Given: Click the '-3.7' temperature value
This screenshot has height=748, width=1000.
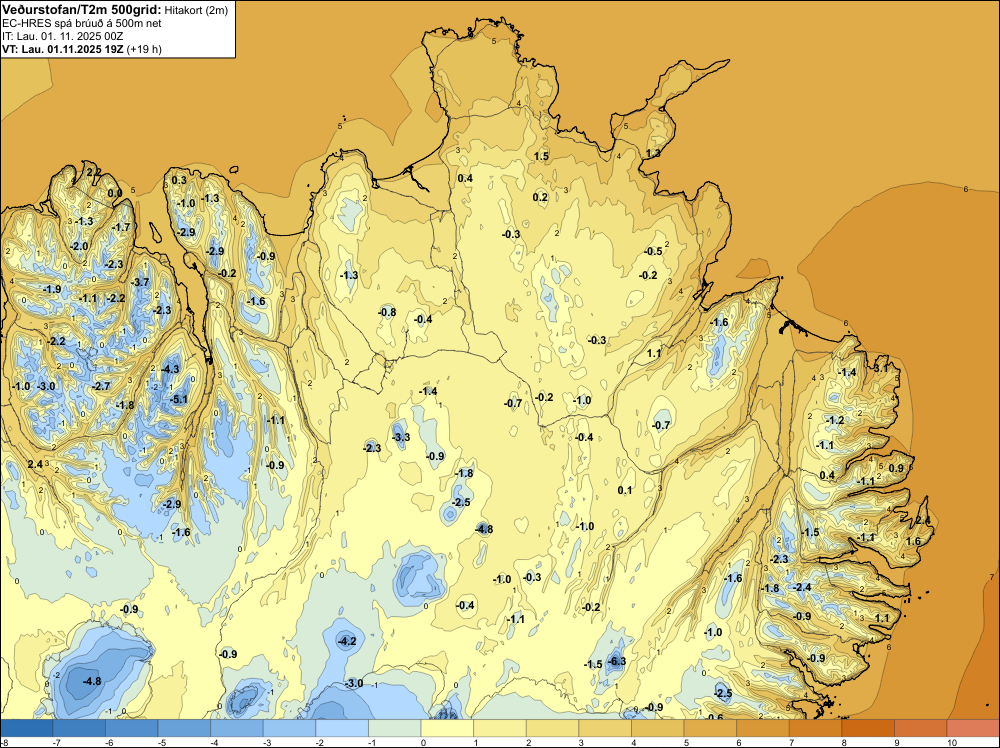Looking at the screenshot, I should (140, 282).
